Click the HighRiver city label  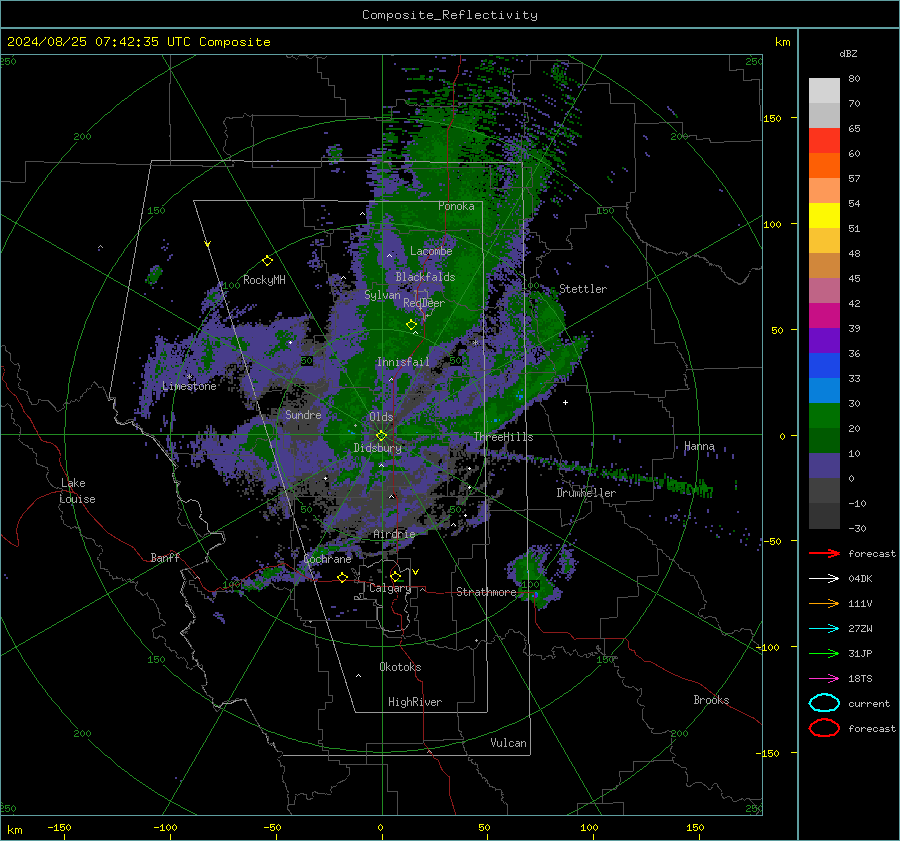pos(415,702)
